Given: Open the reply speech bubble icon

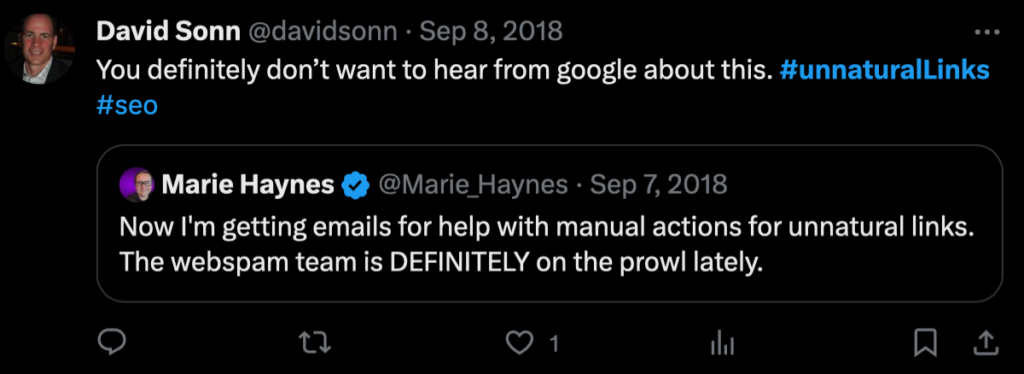Looking at the screenshot, I should point(111,342).
